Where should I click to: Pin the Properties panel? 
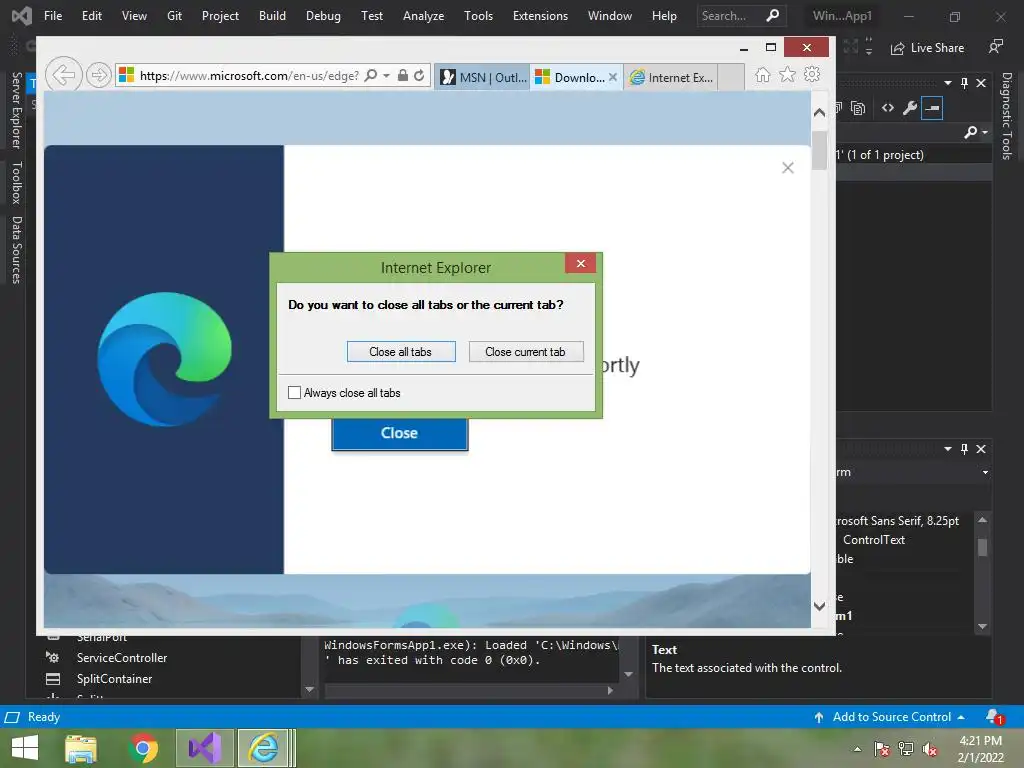[x=965, y=449]
